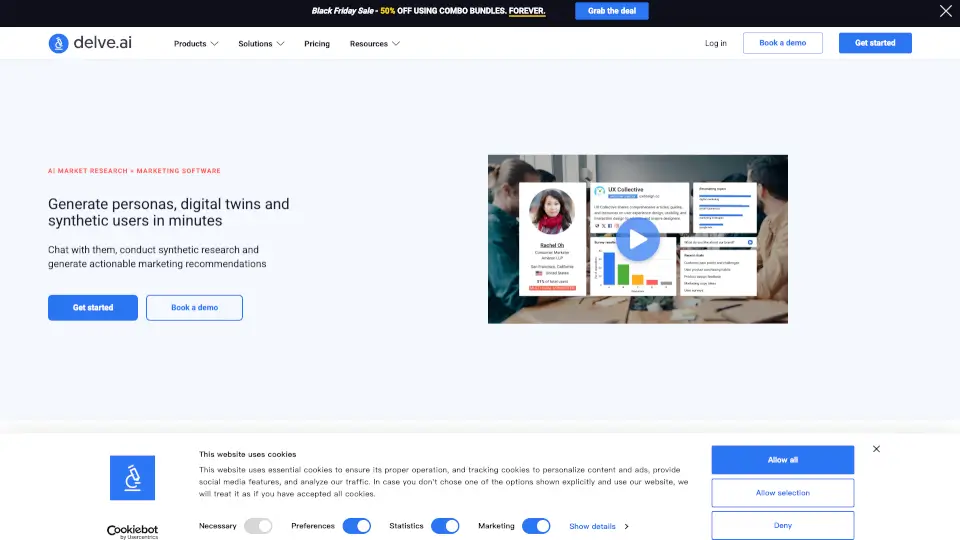This screenshot has height=540, width=960.
Task: Close the Black Friday sale banner
Action: 946,12
